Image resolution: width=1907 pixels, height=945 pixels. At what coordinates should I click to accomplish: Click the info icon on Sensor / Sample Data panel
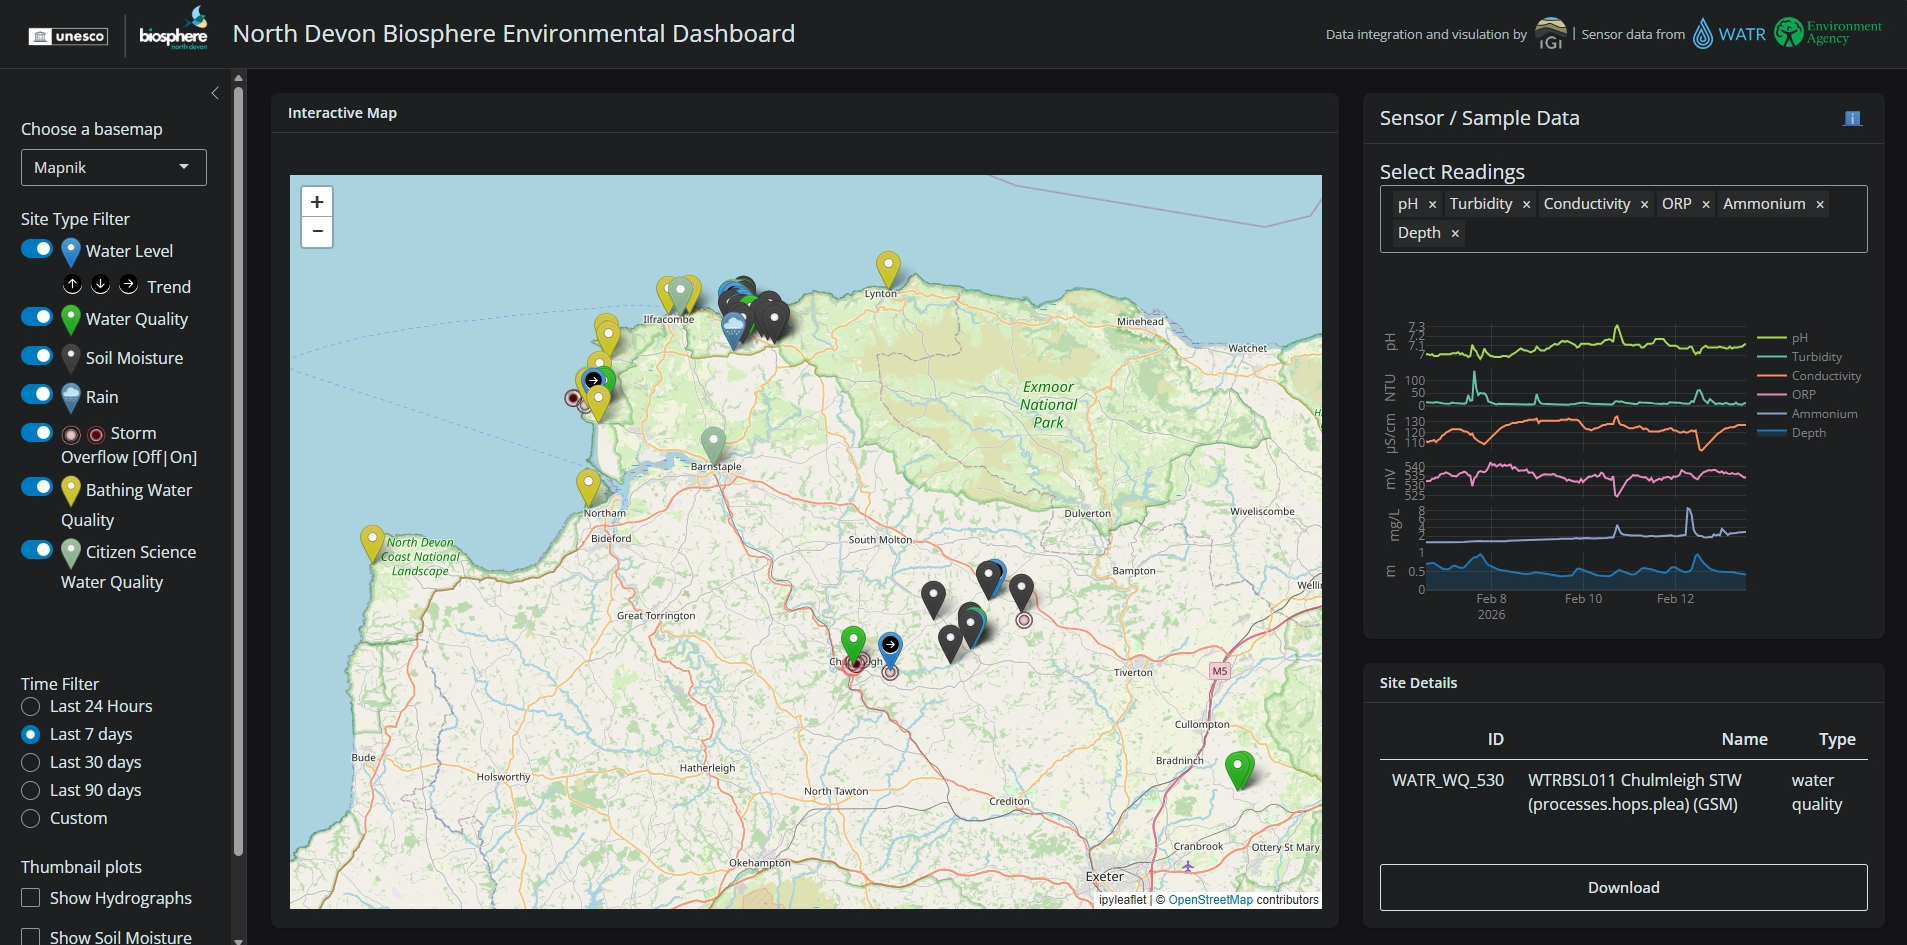pyautogui.click(x=1853, y=118)
